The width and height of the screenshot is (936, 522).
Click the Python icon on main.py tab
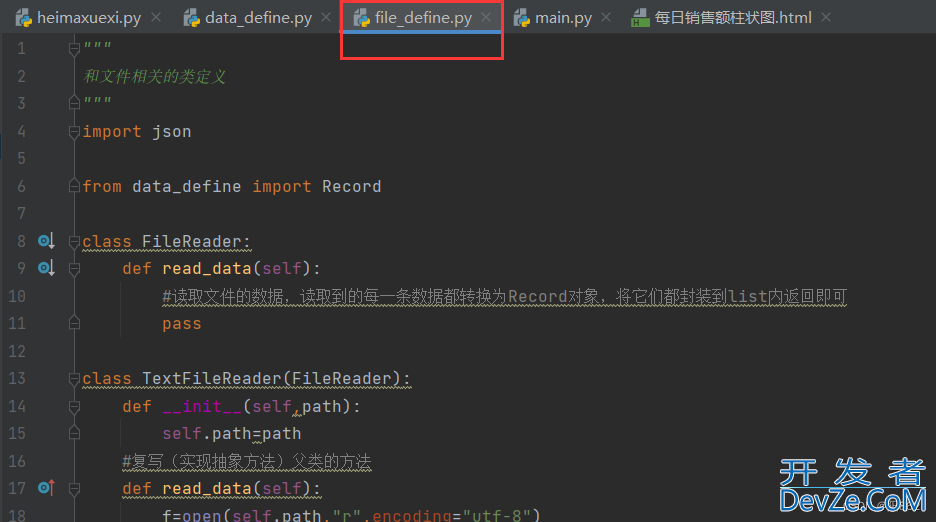521,19
